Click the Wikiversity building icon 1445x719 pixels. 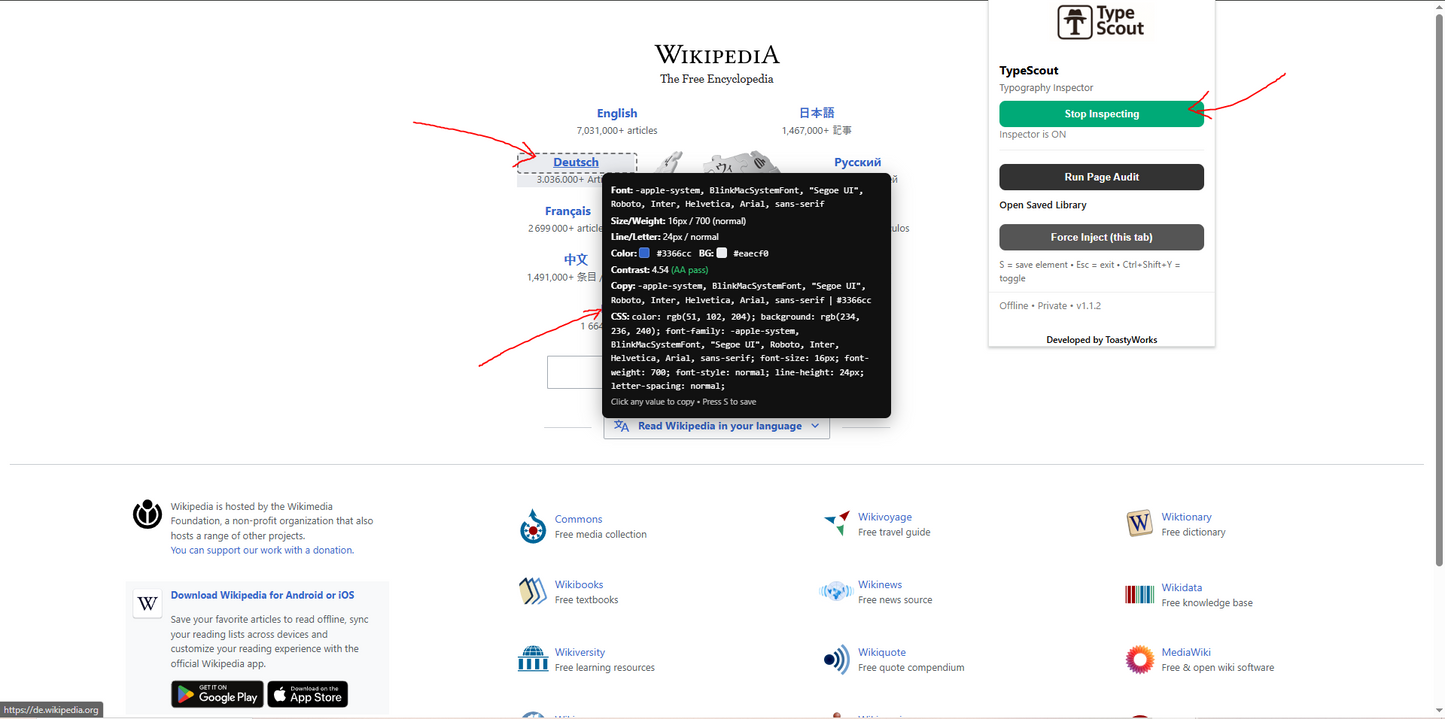pyautogui.click(x=533, y=659)
